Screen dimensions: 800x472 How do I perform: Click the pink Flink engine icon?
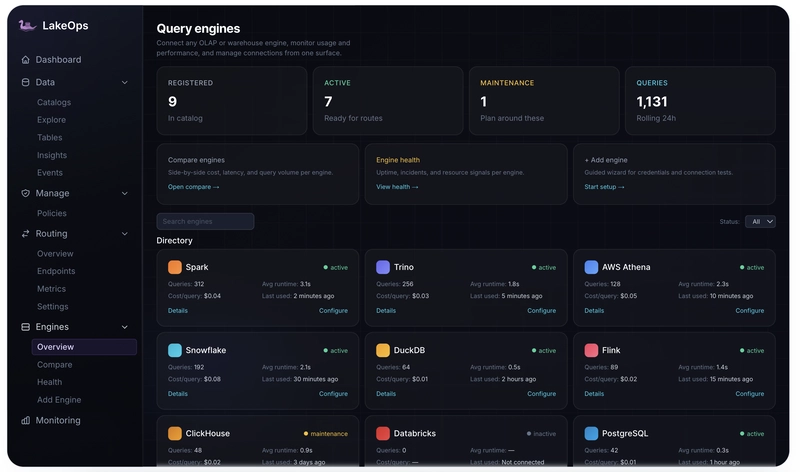[x=591, y=351]
